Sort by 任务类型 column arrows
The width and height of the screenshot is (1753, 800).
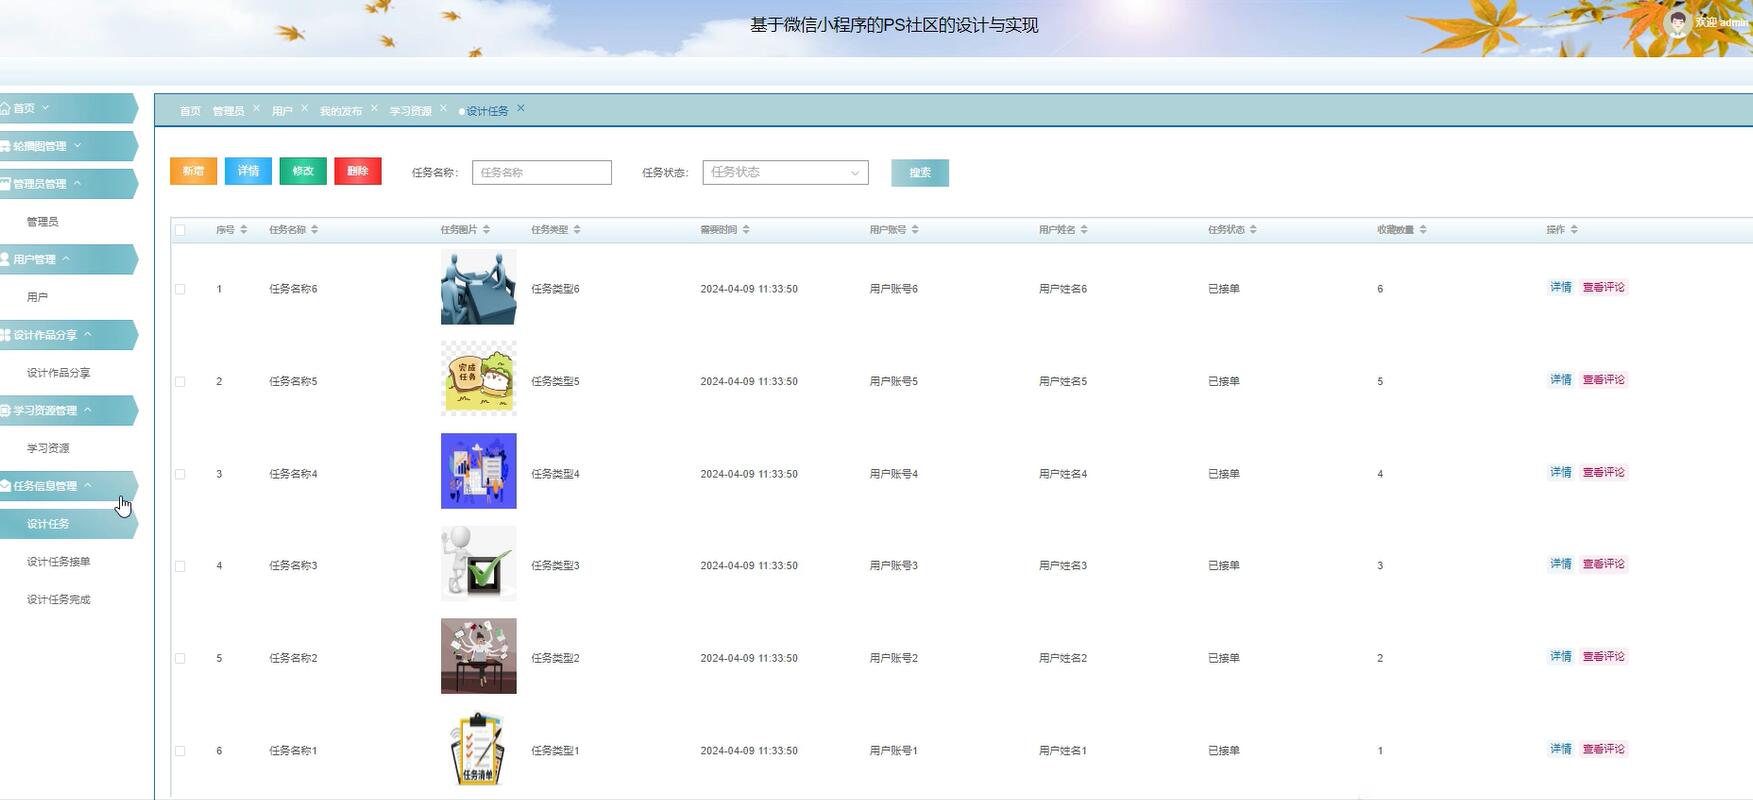pyautogui.click(x=577, y=230)
